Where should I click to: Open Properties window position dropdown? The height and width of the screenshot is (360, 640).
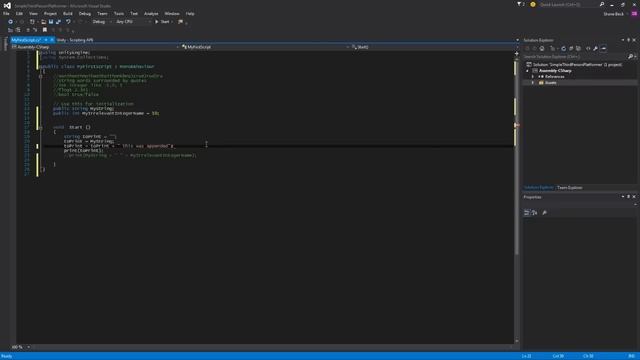tap(623, 197)
